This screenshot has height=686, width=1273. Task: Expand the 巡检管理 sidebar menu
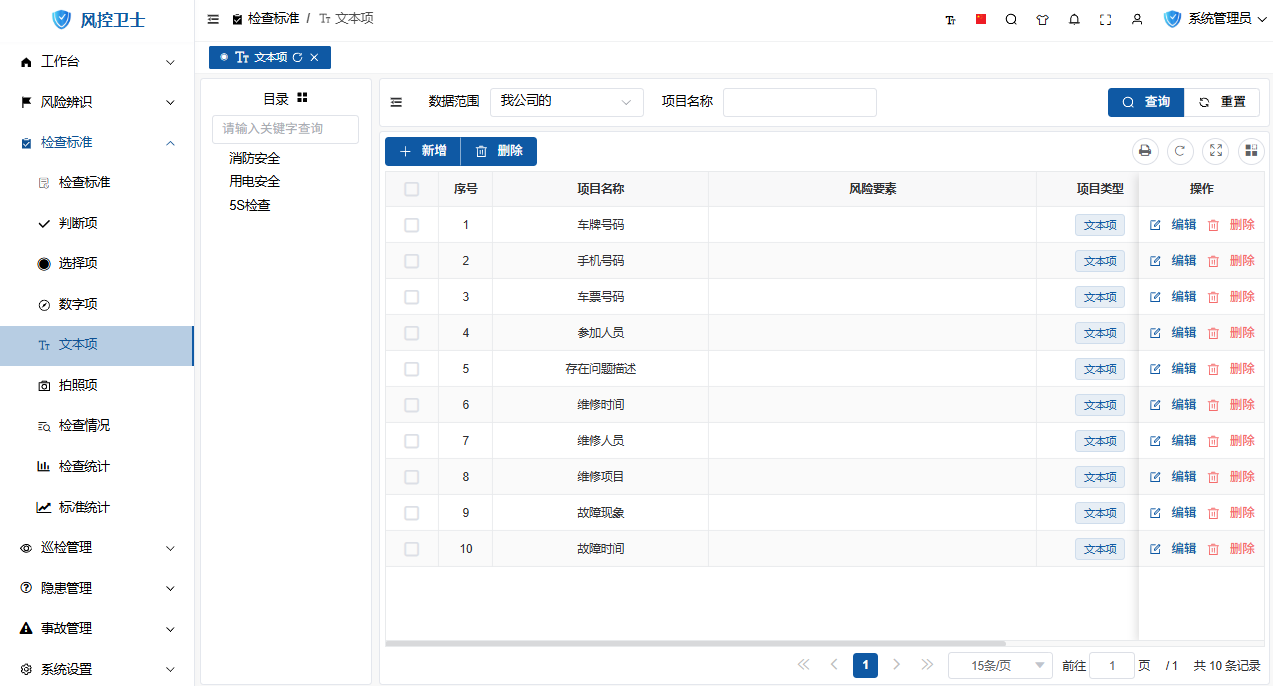tap(97, 548)
